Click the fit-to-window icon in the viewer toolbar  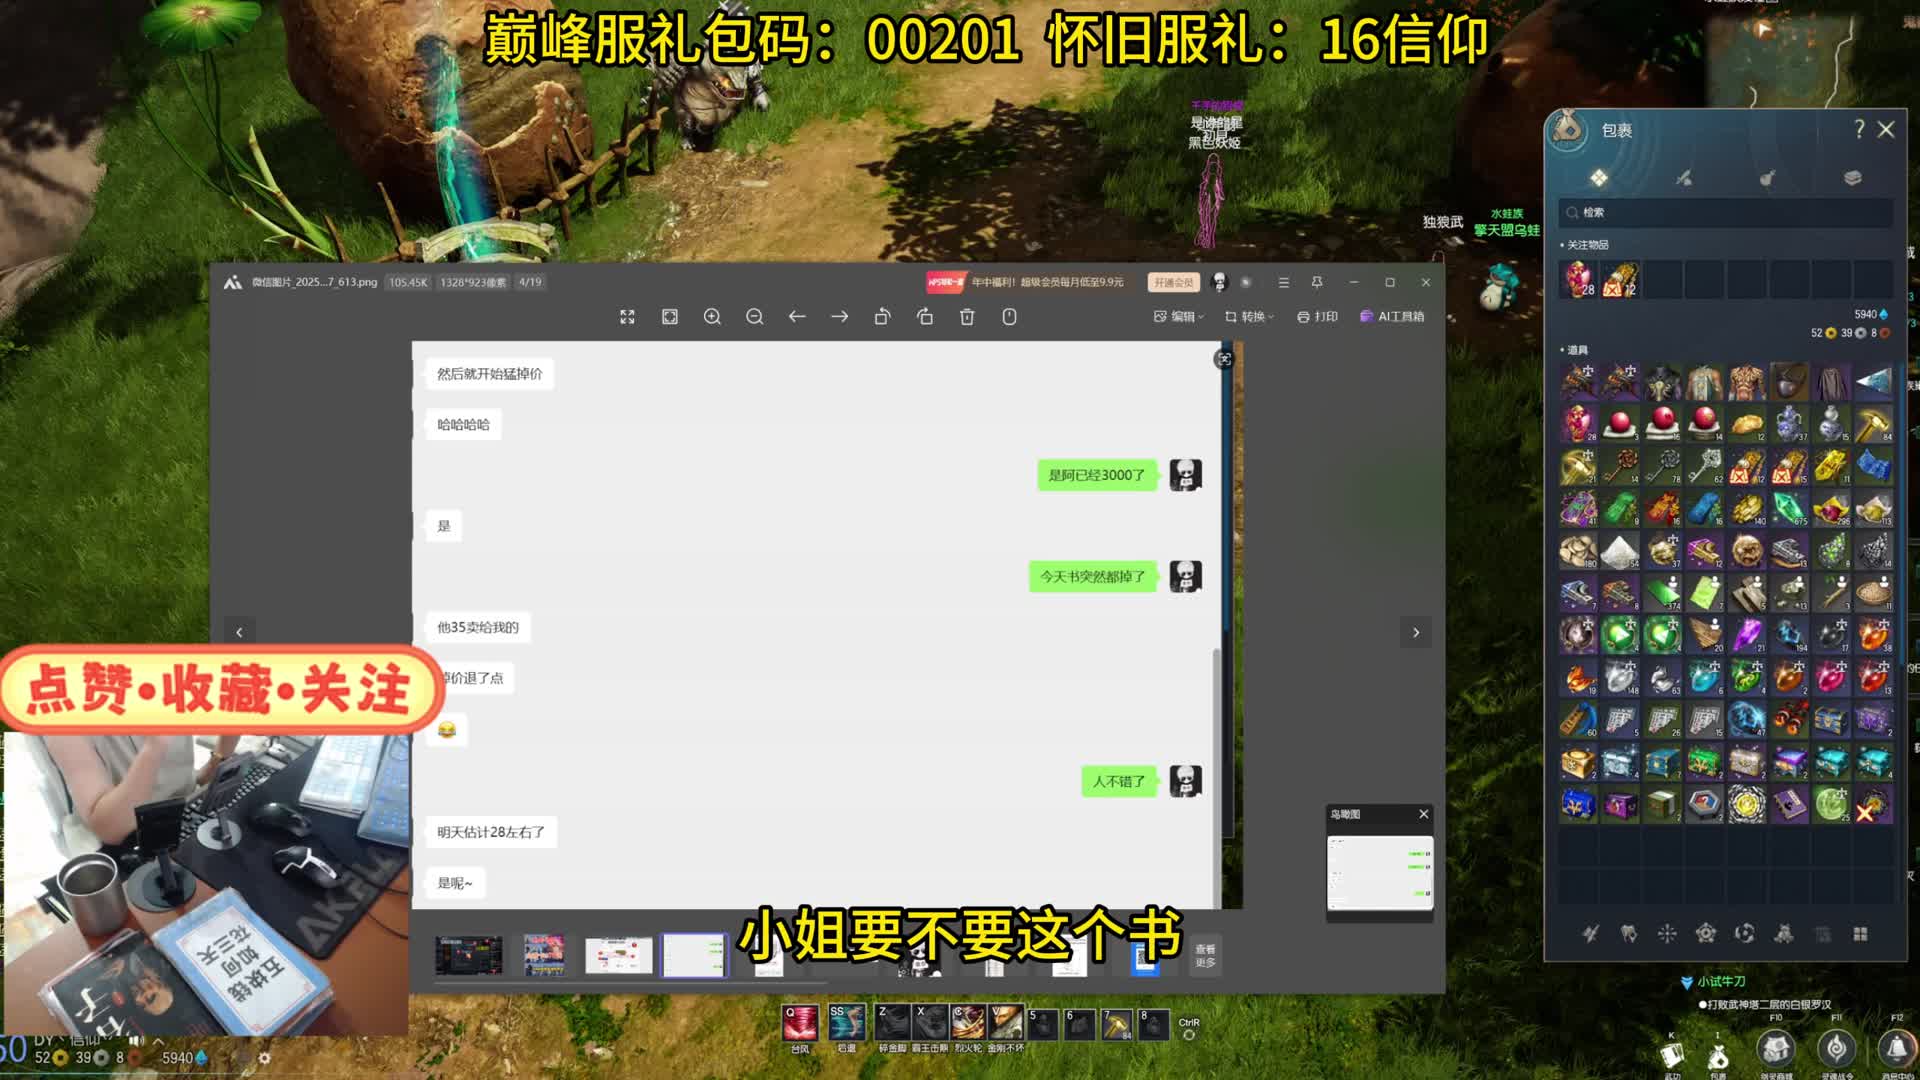[669, 316]
